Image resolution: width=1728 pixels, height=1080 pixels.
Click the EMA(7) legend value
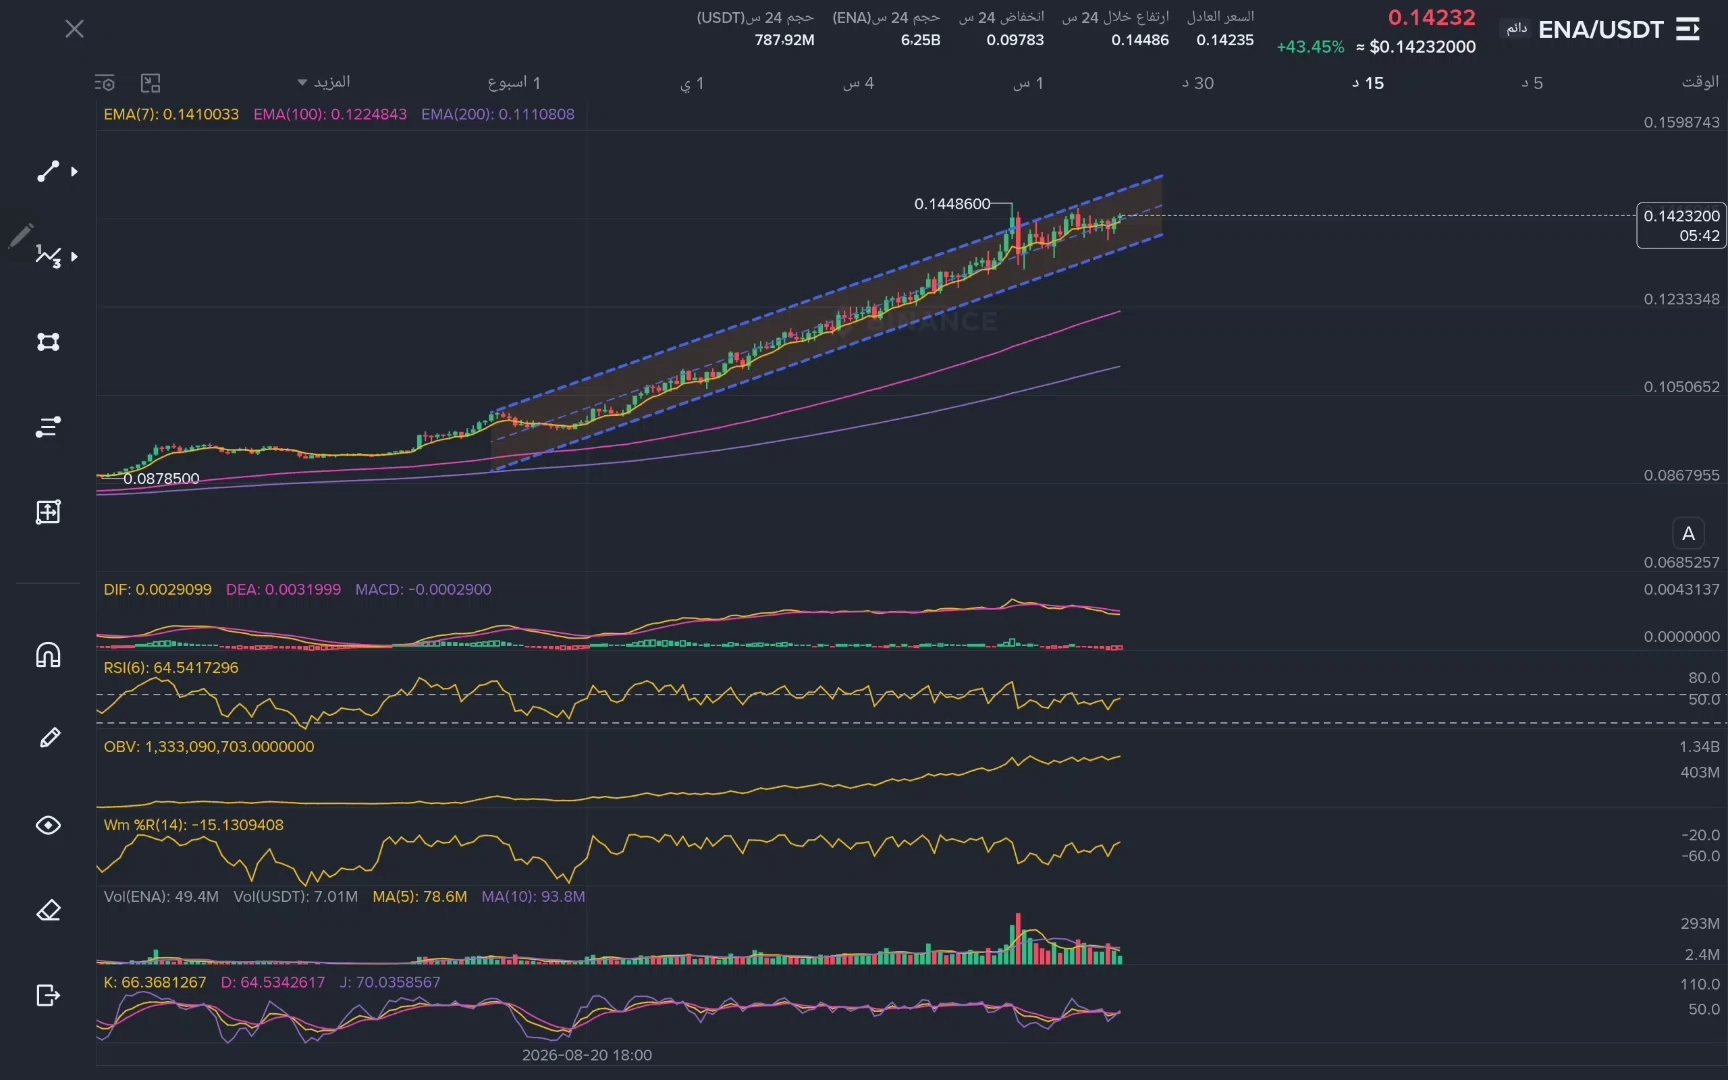(171, 114)
